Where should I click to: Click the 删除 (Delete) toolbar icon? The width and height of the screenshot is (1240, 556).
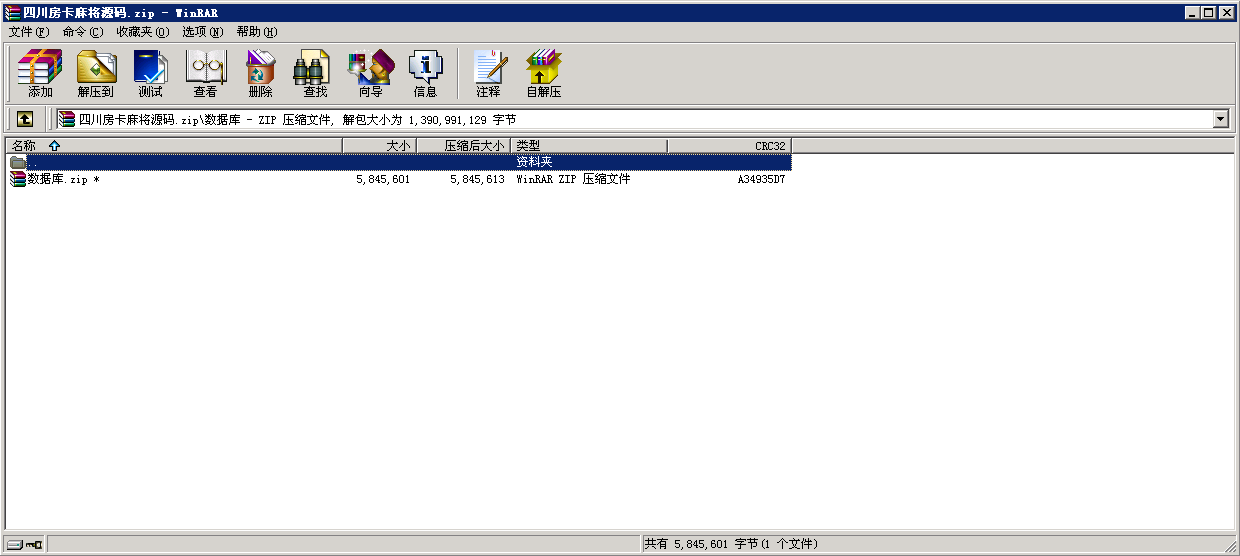[x=260, y=74]
